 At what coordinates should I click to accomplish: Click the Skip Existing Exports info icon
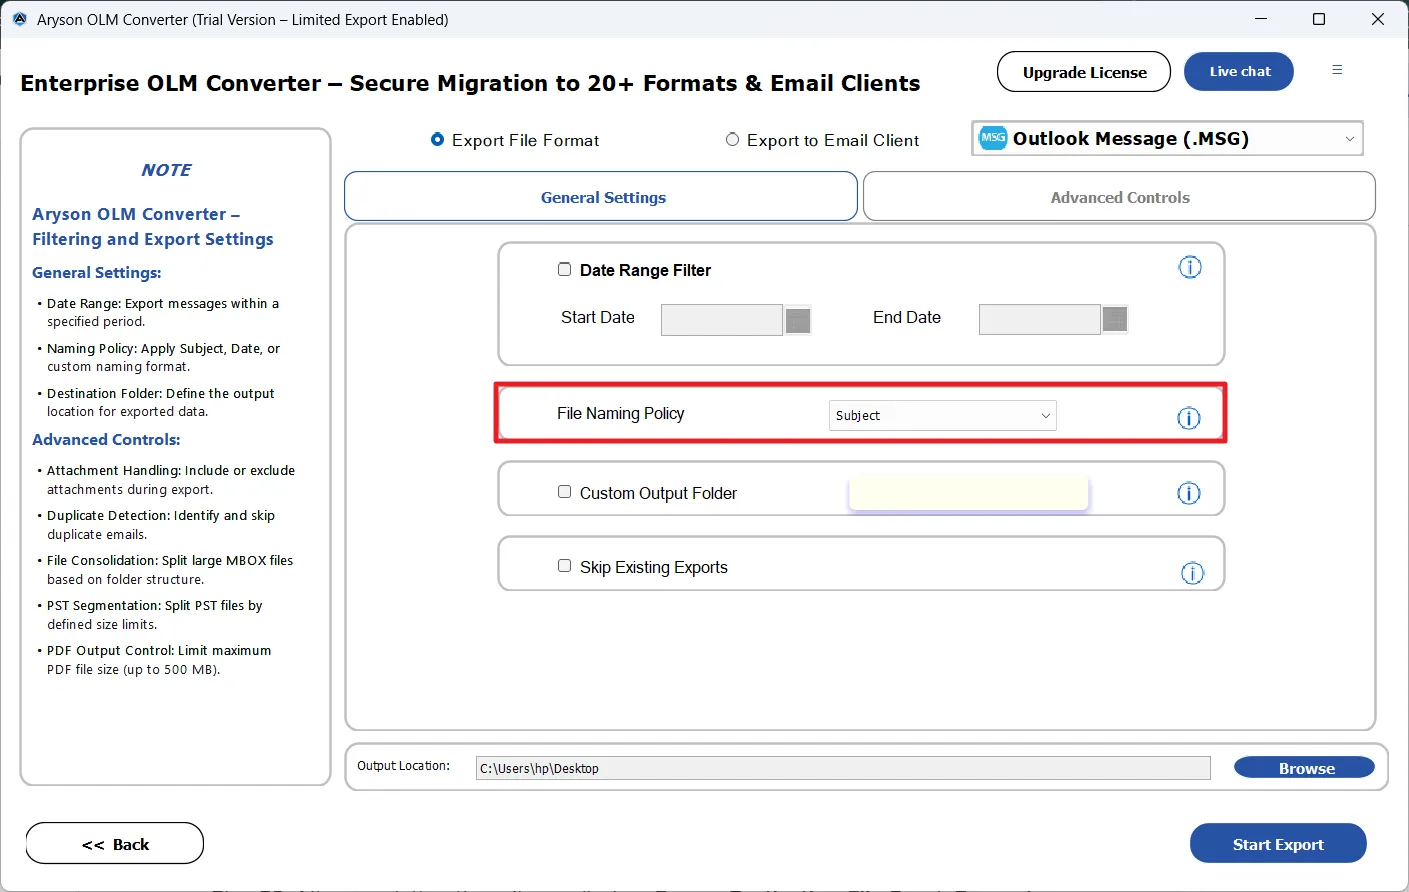[1192, 573]
